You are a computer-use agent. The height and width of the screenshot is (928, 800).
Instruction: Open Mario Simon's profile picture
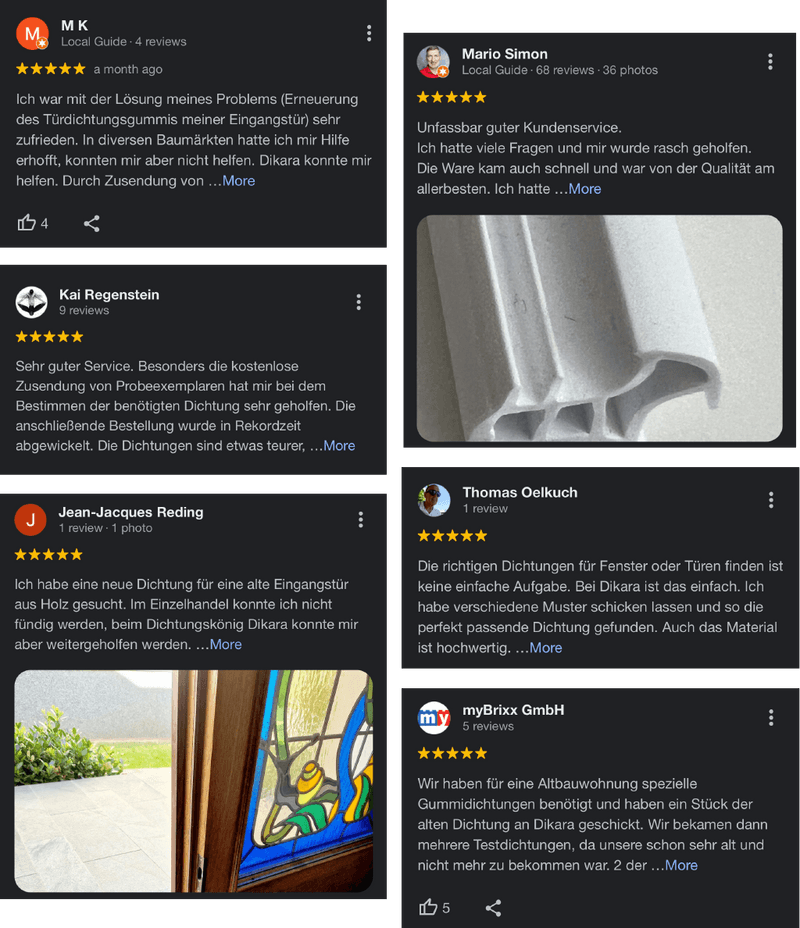[433, 62]
